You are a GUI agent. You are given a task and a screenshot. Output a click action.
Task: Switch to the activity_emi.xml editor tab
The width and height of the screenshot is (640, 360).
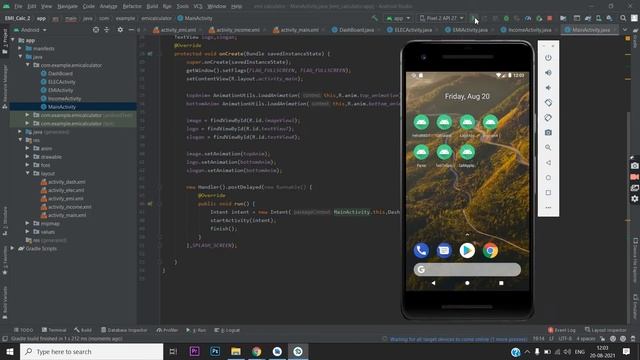175,30
